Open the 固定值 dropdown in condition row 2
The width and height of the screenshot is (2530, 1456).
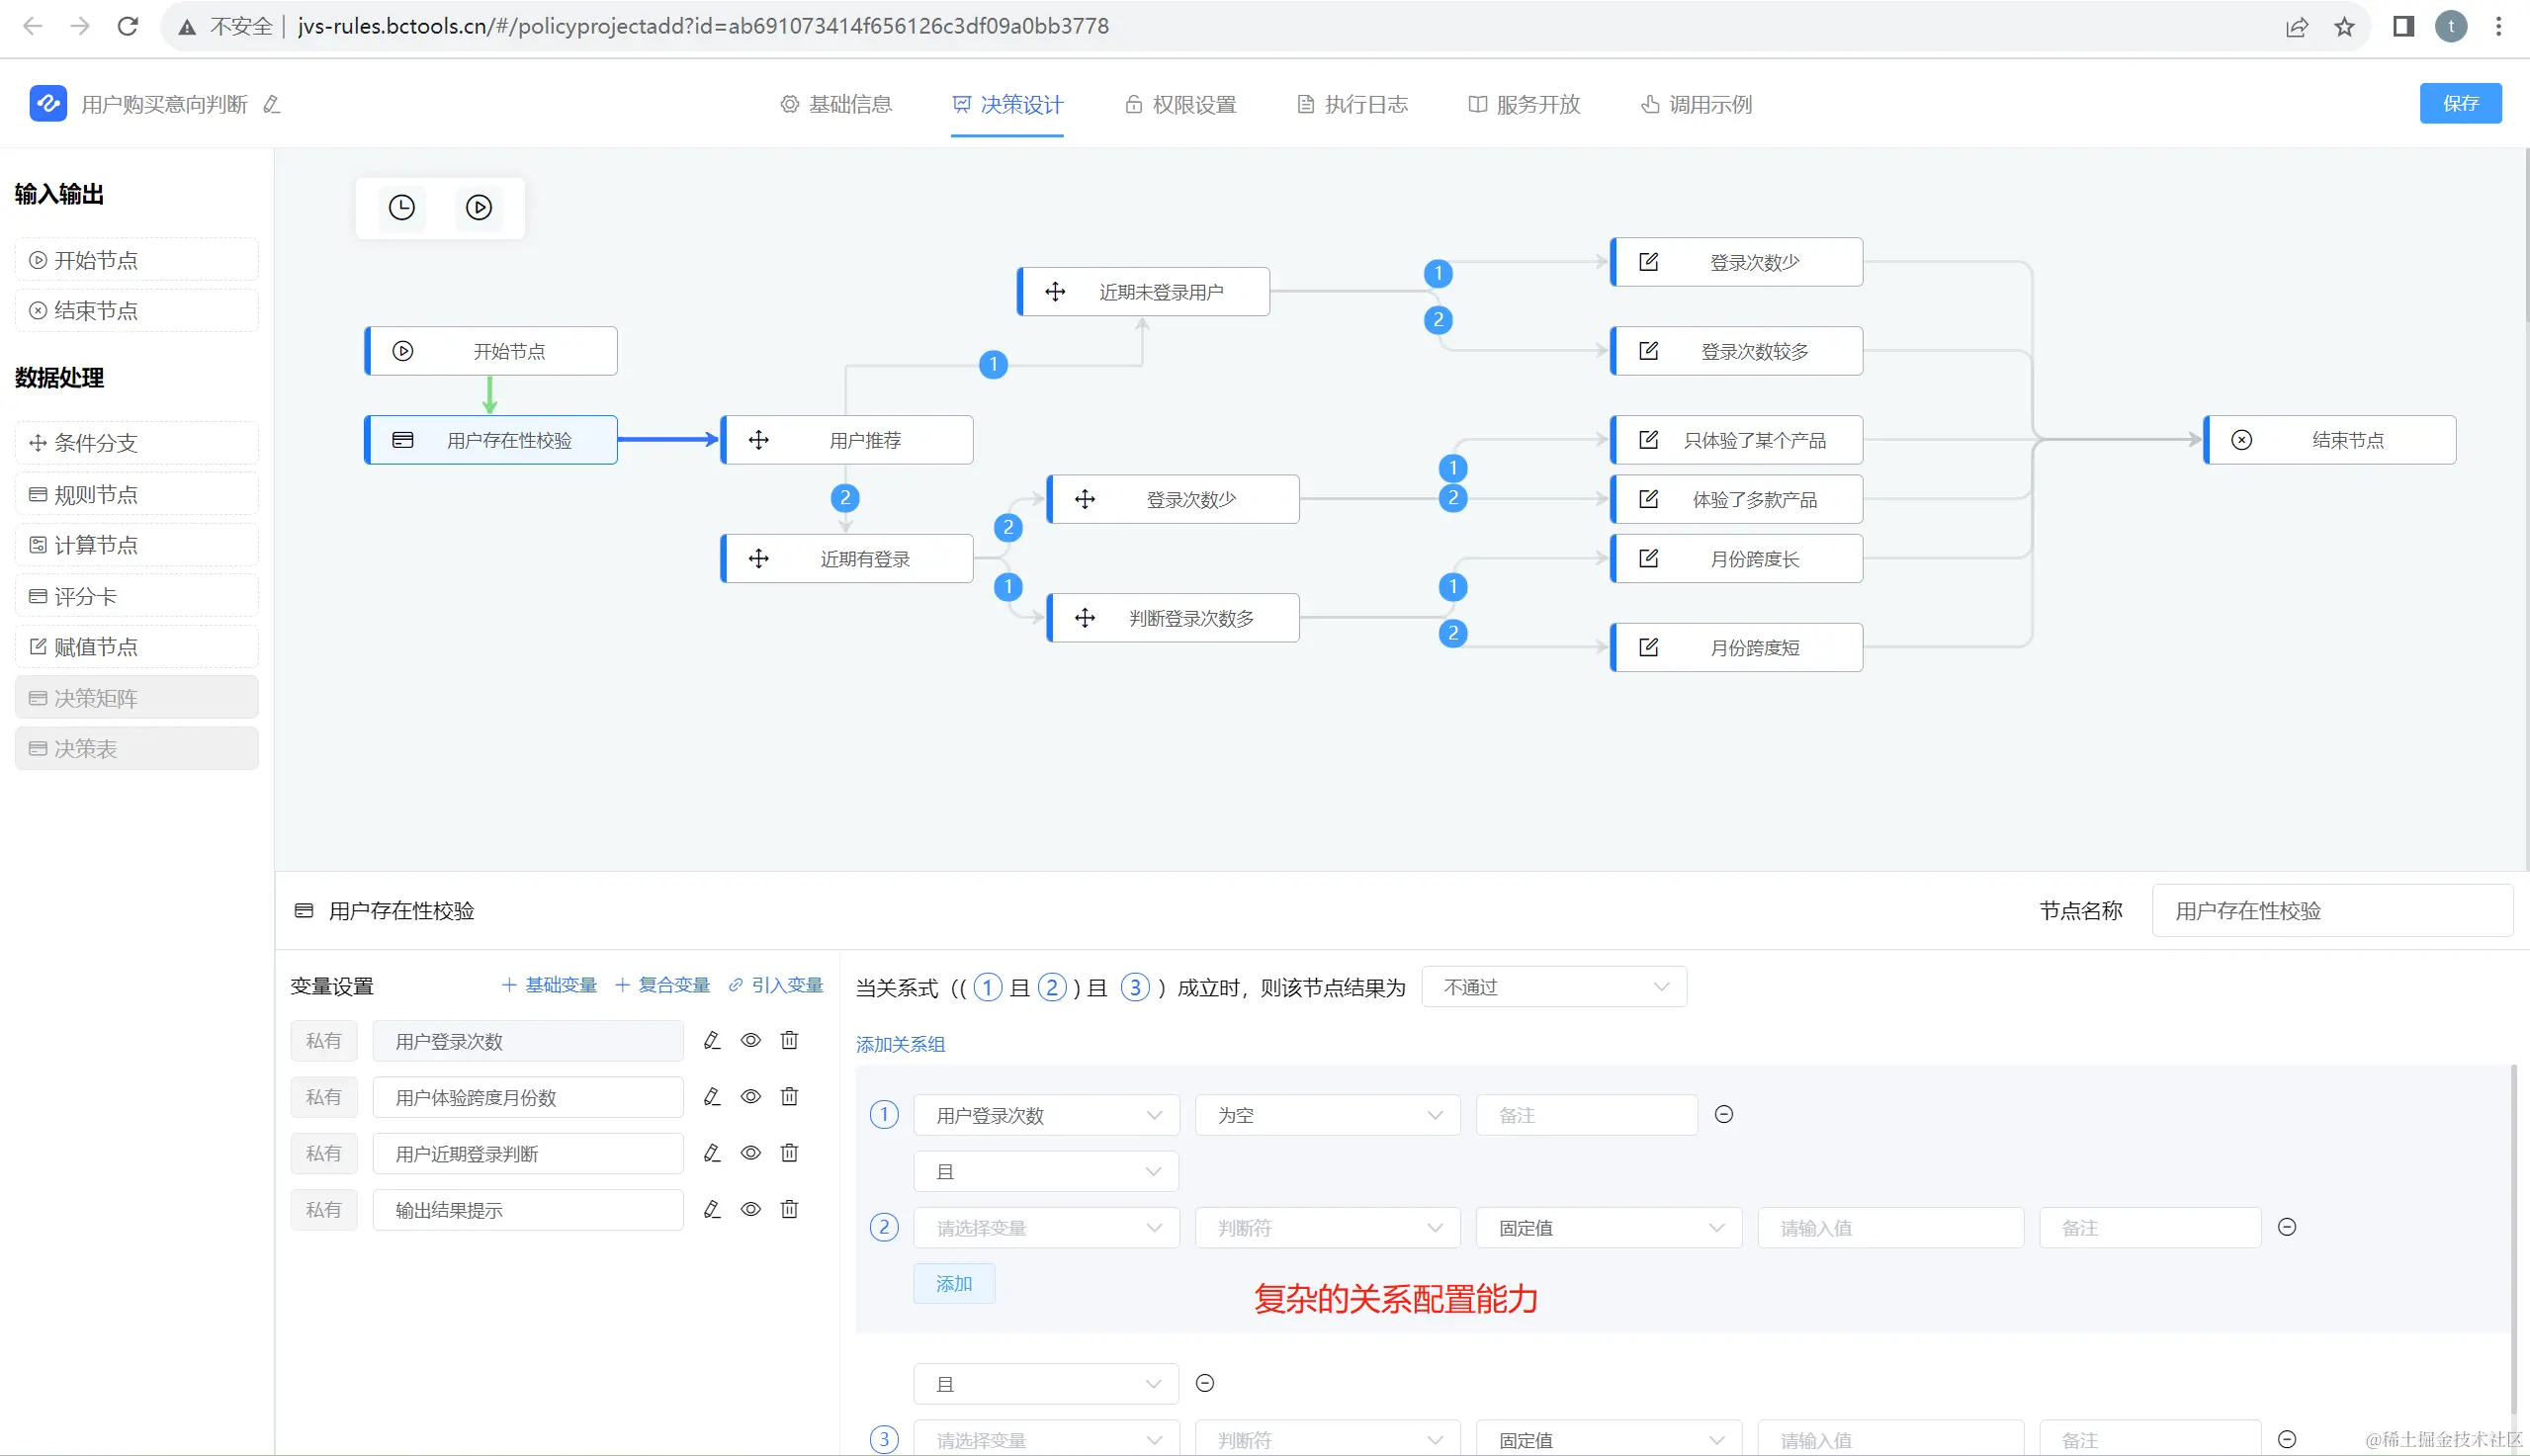[x=1608, y=1228]
